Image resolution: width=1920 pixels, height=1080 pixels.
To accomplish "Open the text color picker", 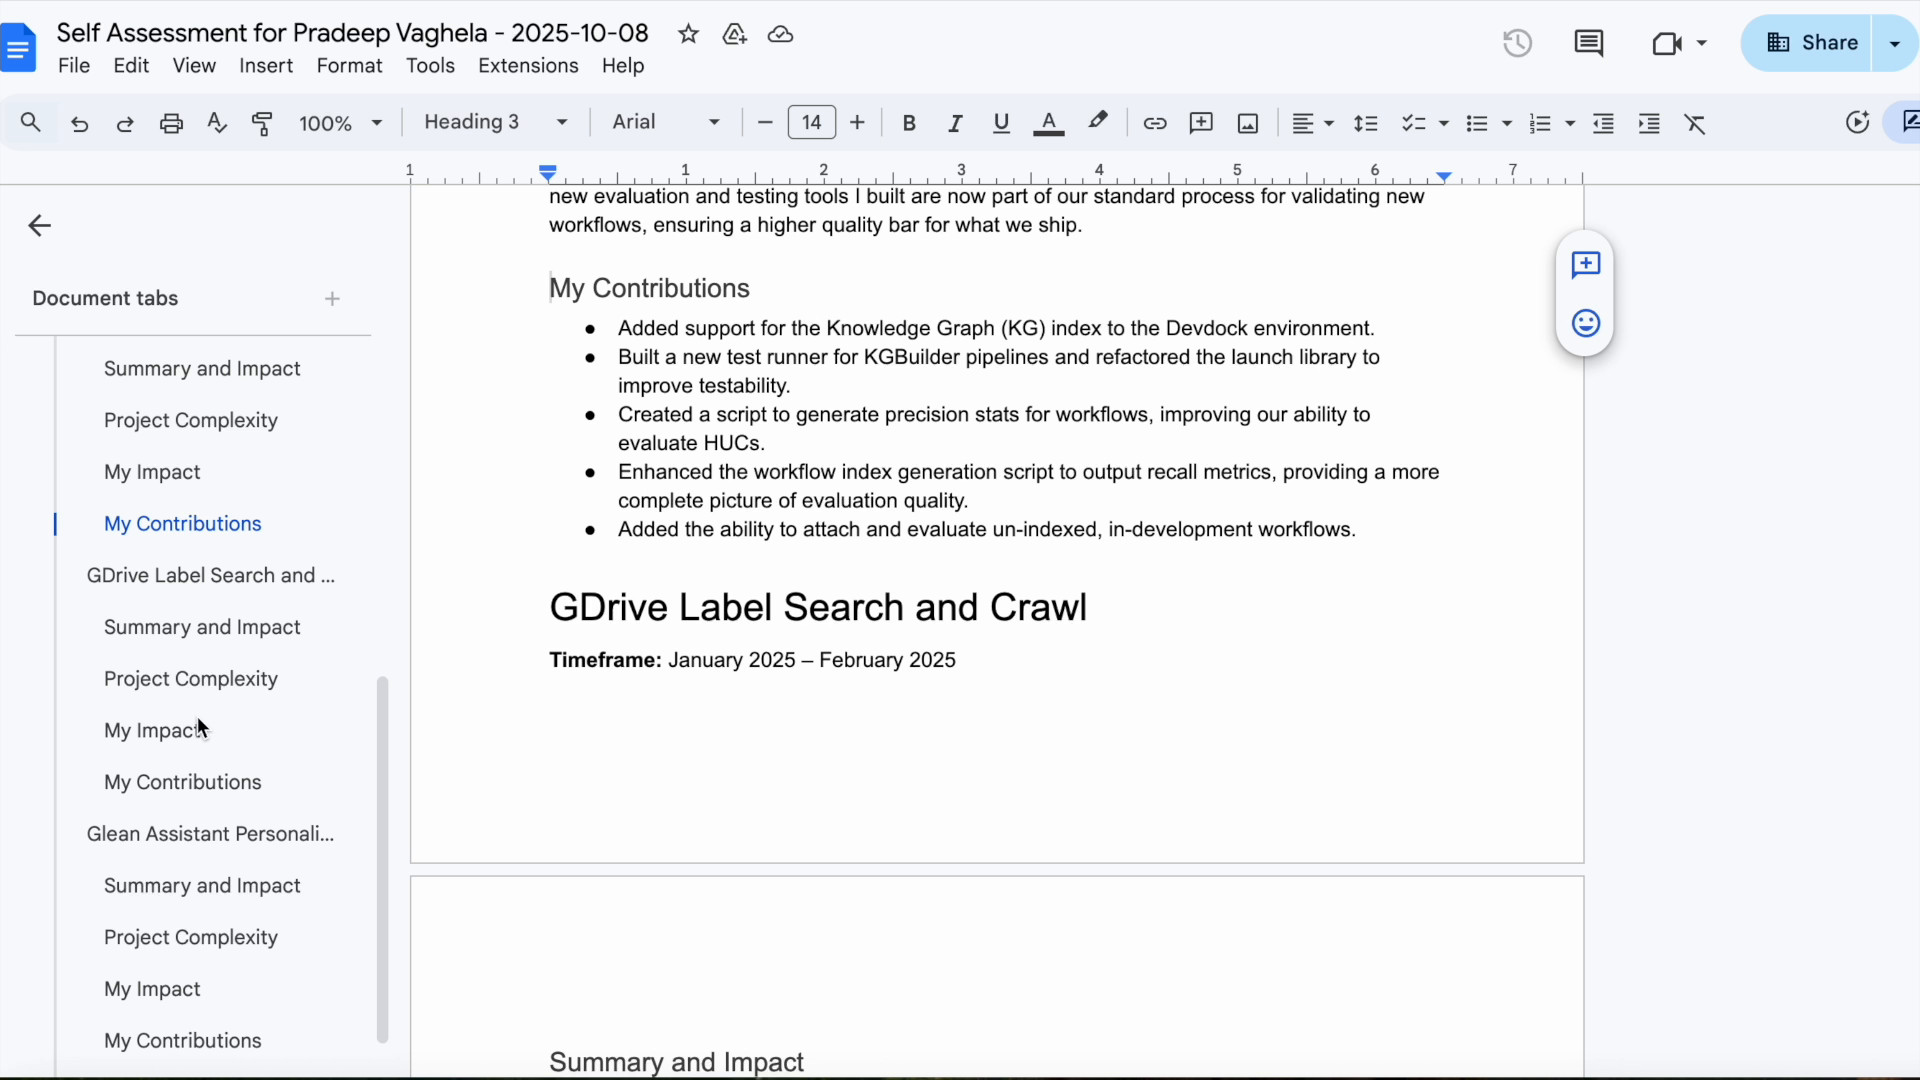I will click(1049, 122).
